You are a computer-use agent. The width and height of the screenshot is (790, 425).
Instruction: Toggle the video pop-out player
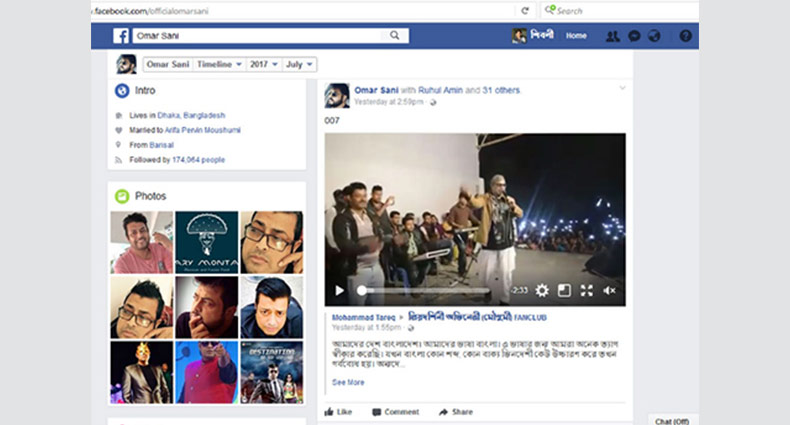[564, 290]
